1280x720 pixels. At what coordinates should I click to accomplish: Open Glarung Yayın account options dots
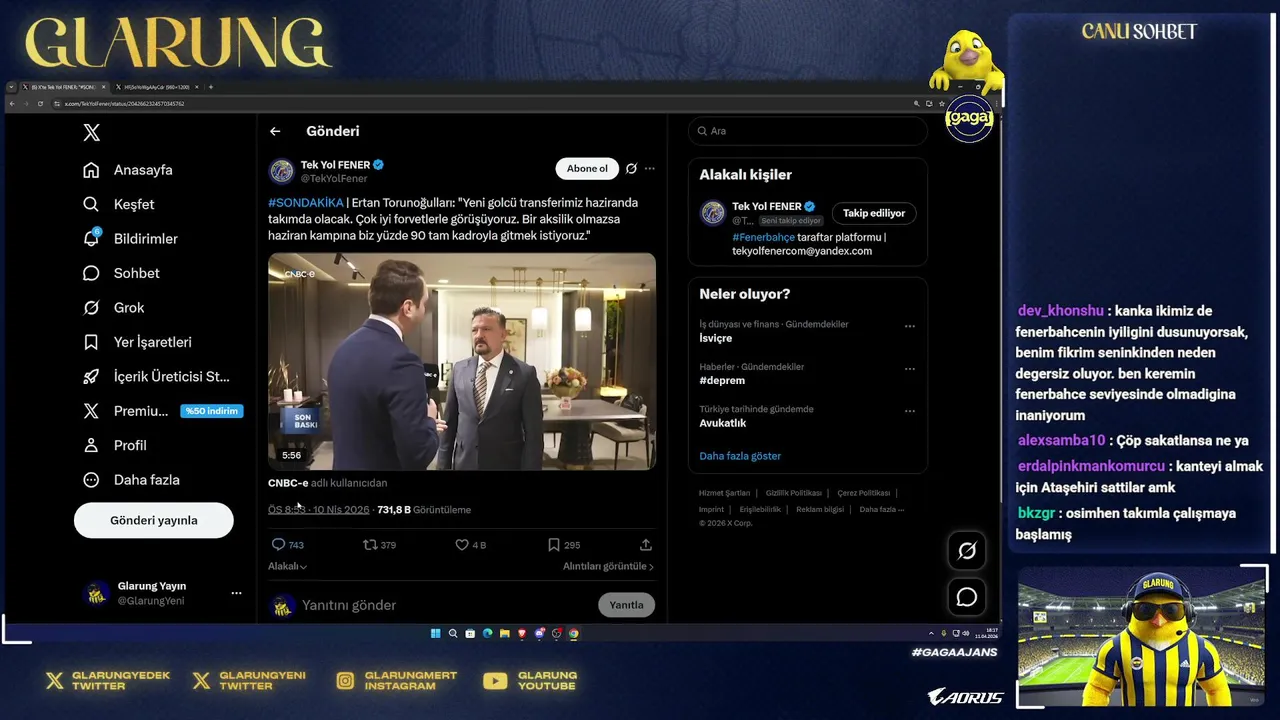pos(236,593)
